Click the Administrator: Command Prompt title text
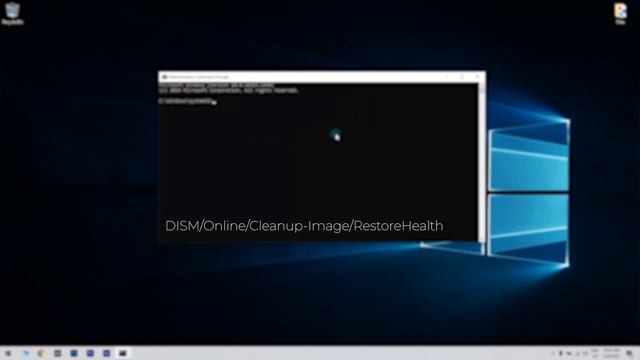The image size is (640, 360). coord(199,77)
